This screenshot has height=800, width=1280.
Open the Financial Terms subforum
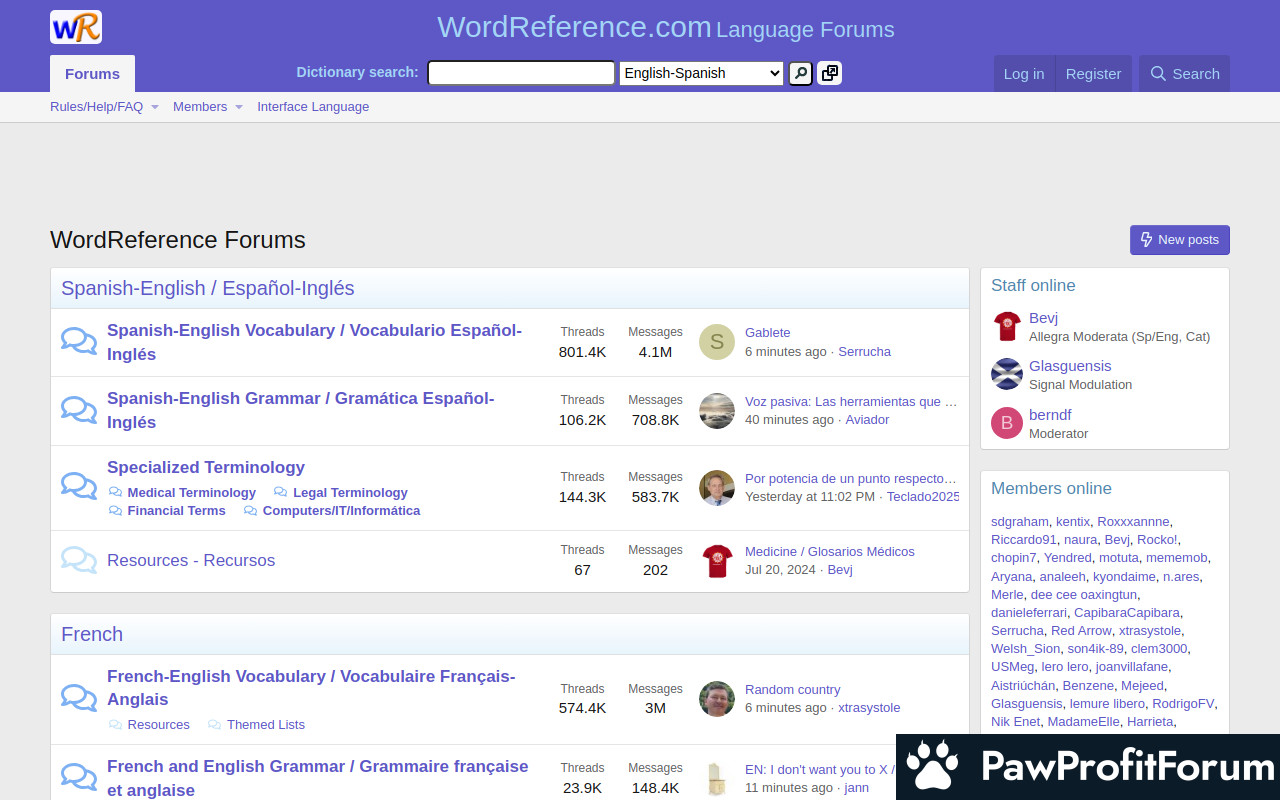point(177,510)
